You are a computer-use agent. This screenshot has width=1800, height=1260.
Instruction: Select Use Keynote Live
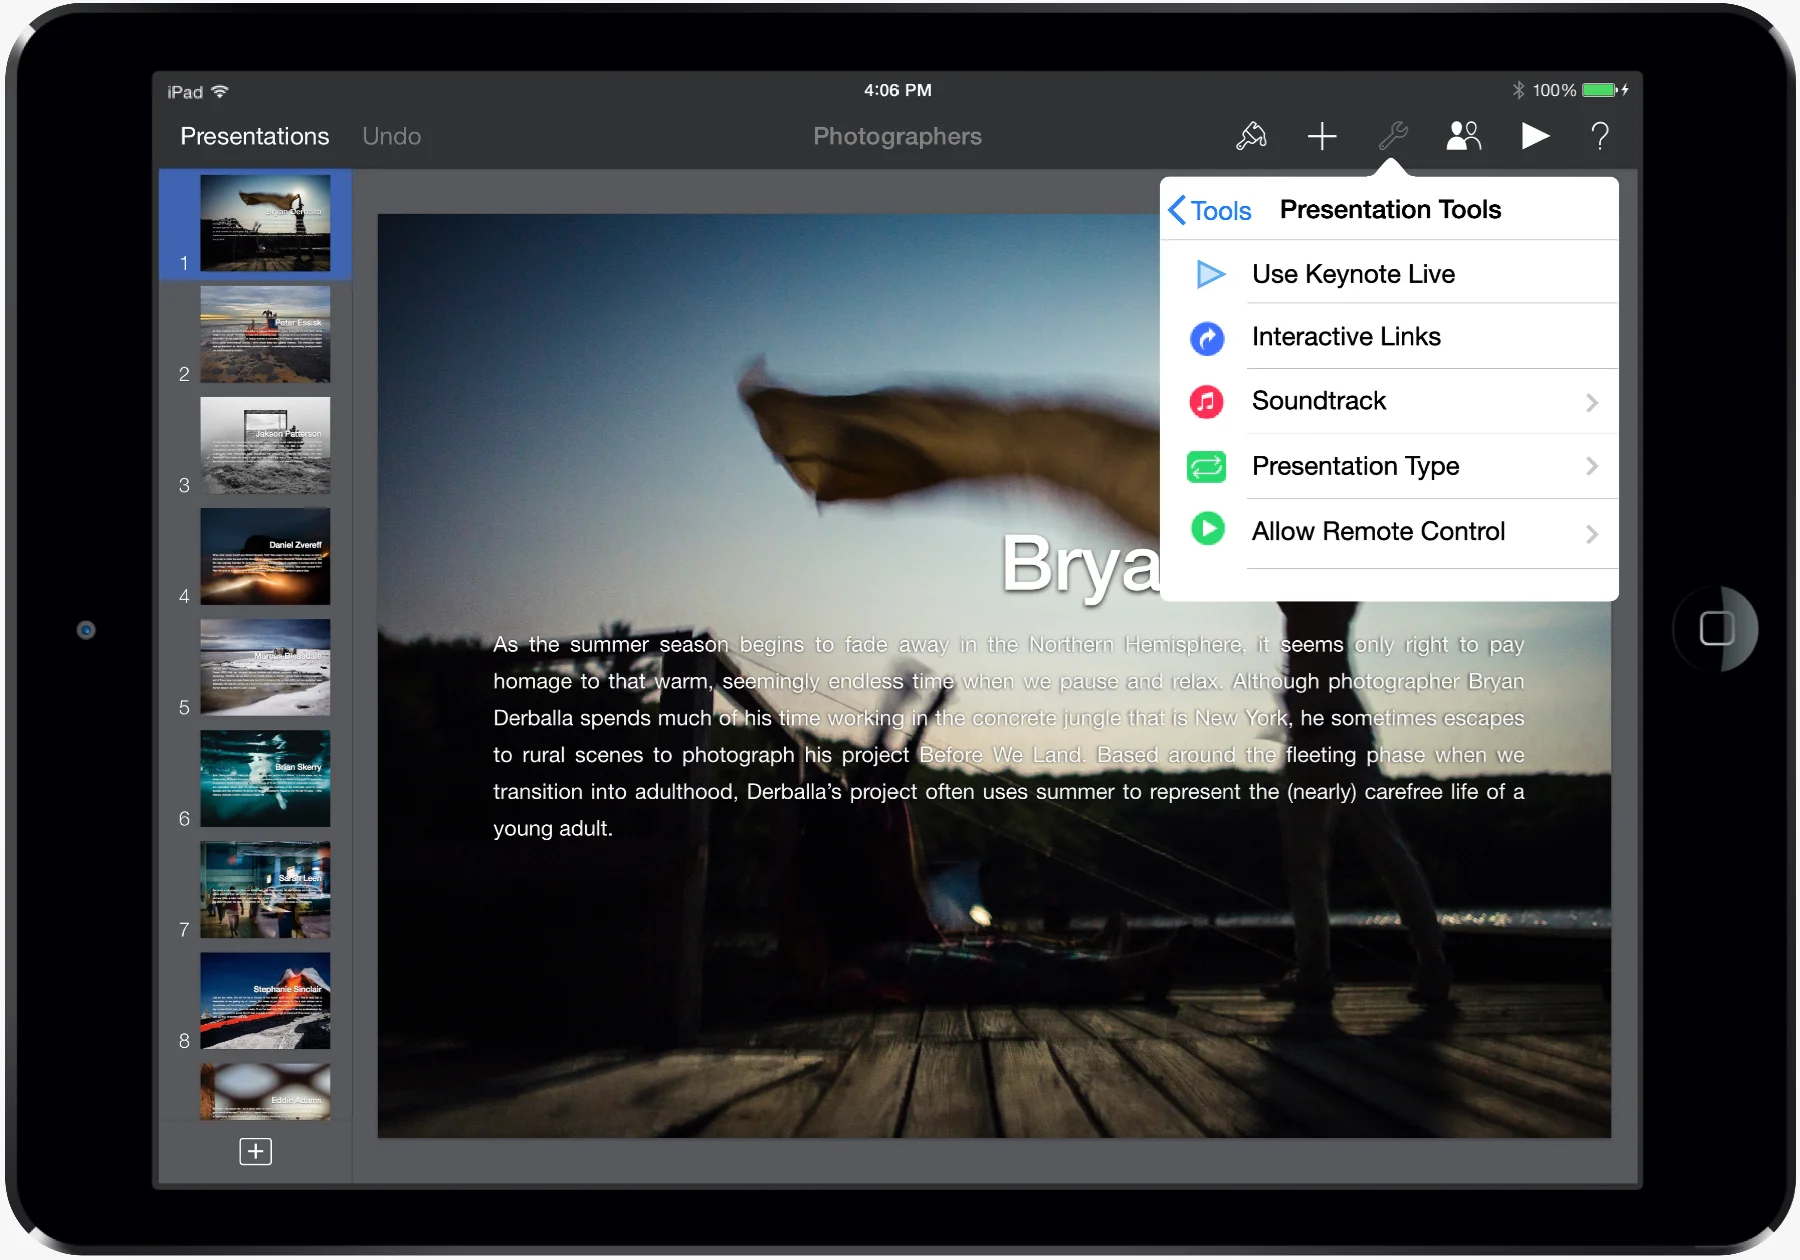tap(1353, 274)
